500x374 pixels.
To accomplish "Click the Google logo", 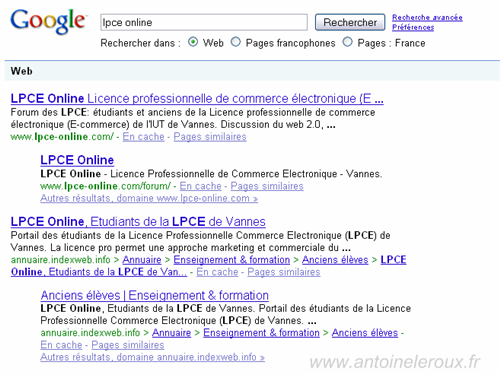I will [x=49, y=21].
